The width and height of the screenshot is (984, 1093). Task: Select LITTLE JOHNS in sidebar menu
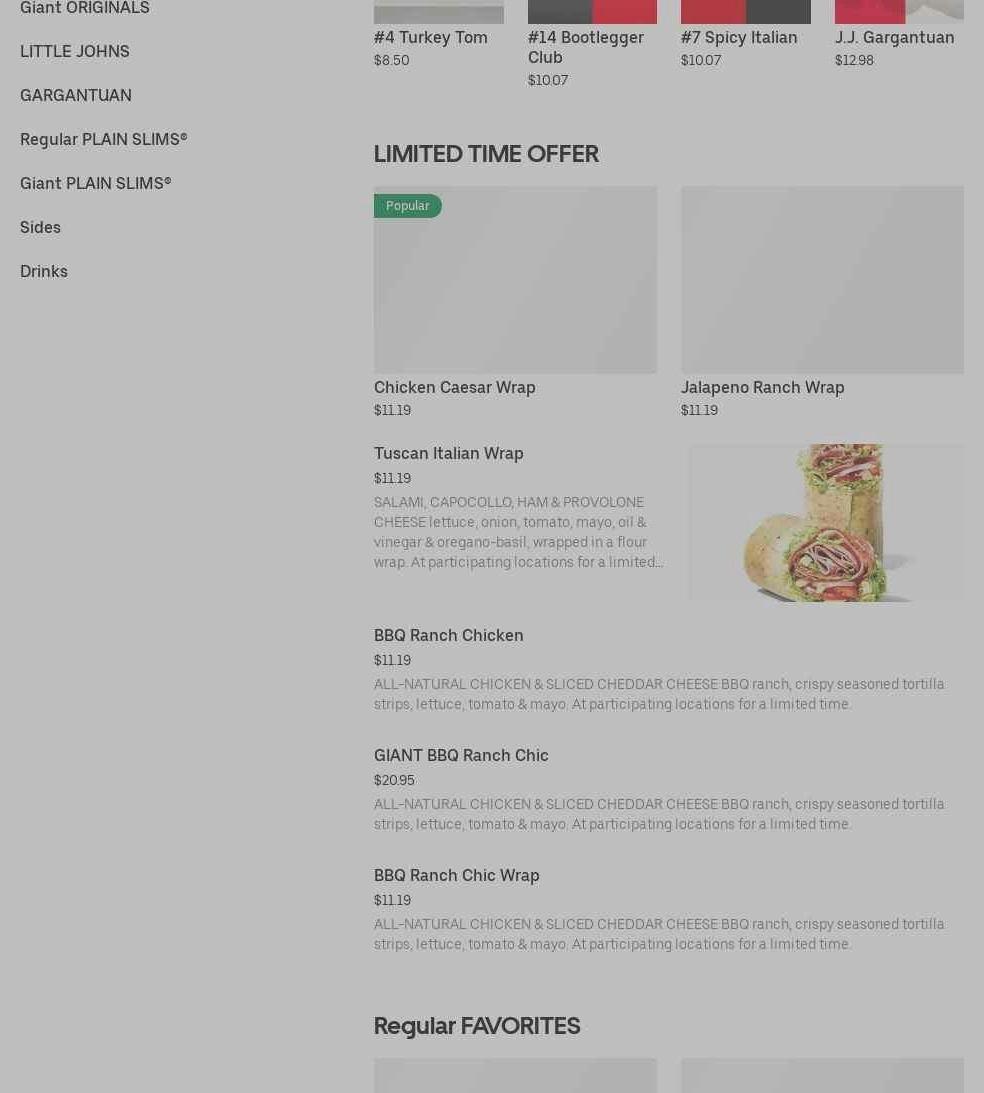pos(75,52)
